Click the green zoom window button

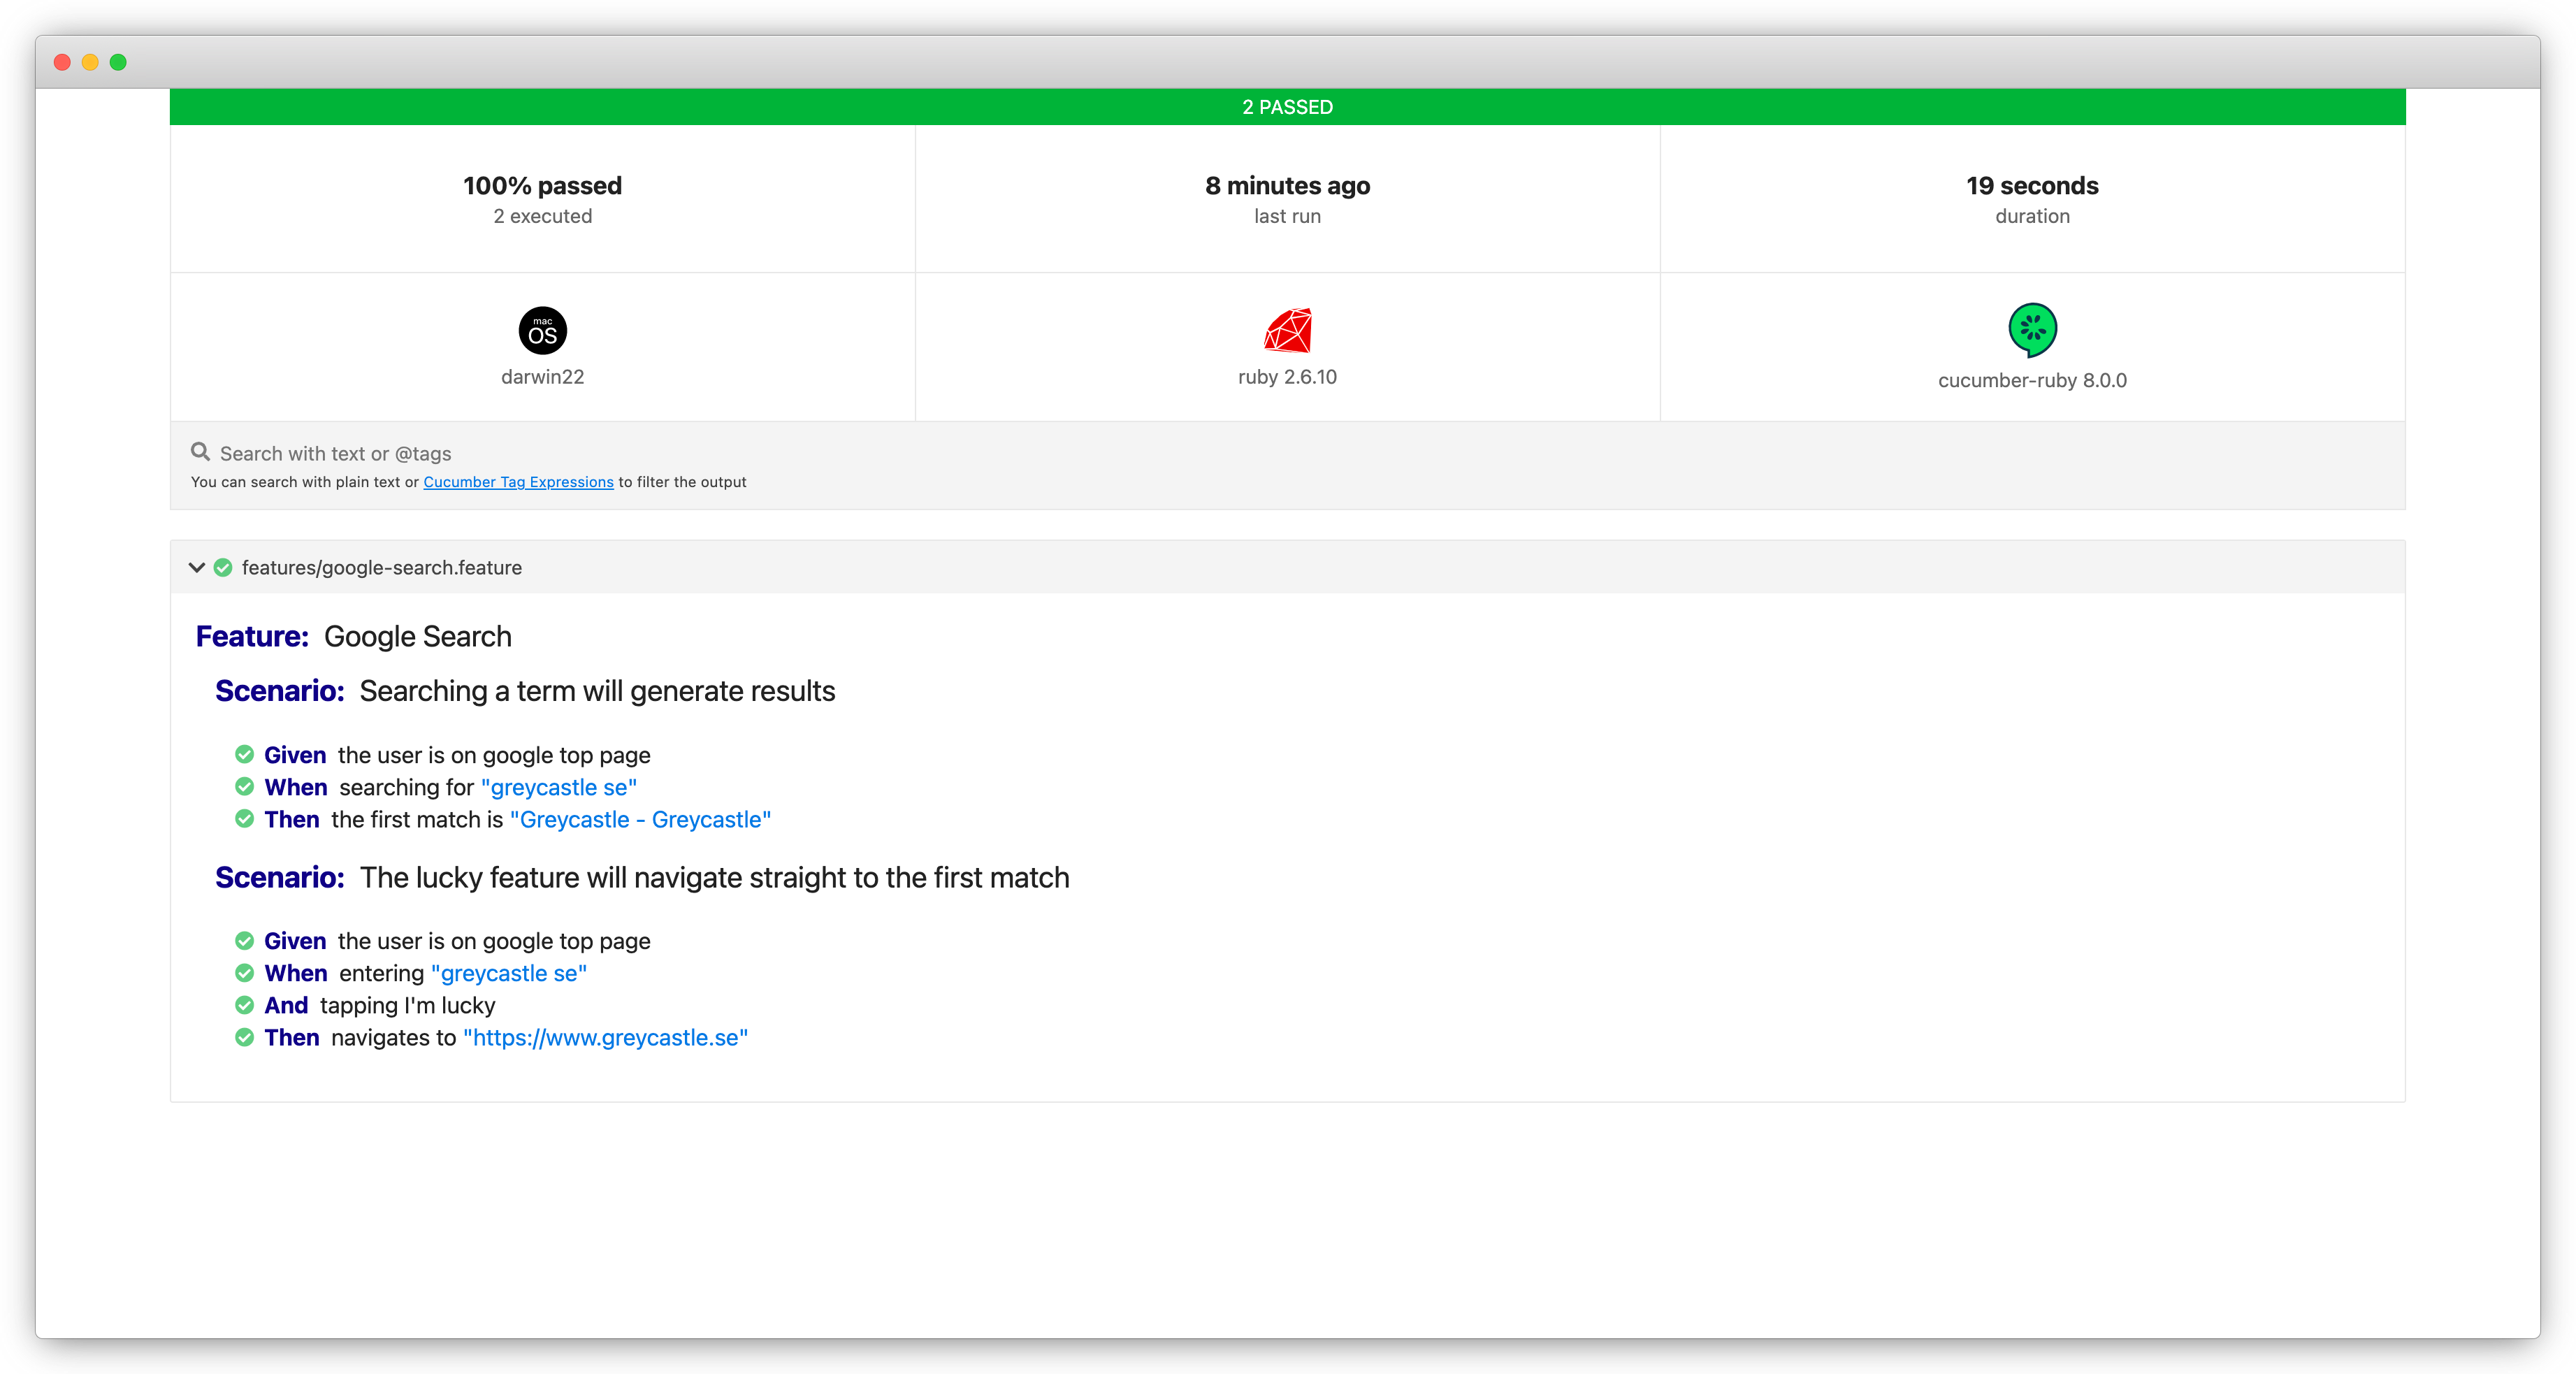click(x=118, y=62)
